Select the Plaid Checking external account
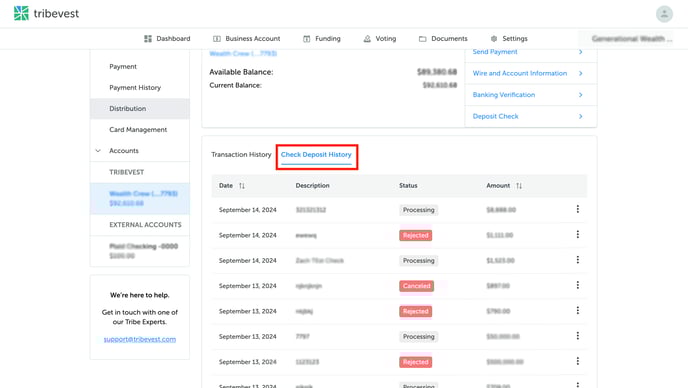This screenshot has width=688, height=388. 140,251
